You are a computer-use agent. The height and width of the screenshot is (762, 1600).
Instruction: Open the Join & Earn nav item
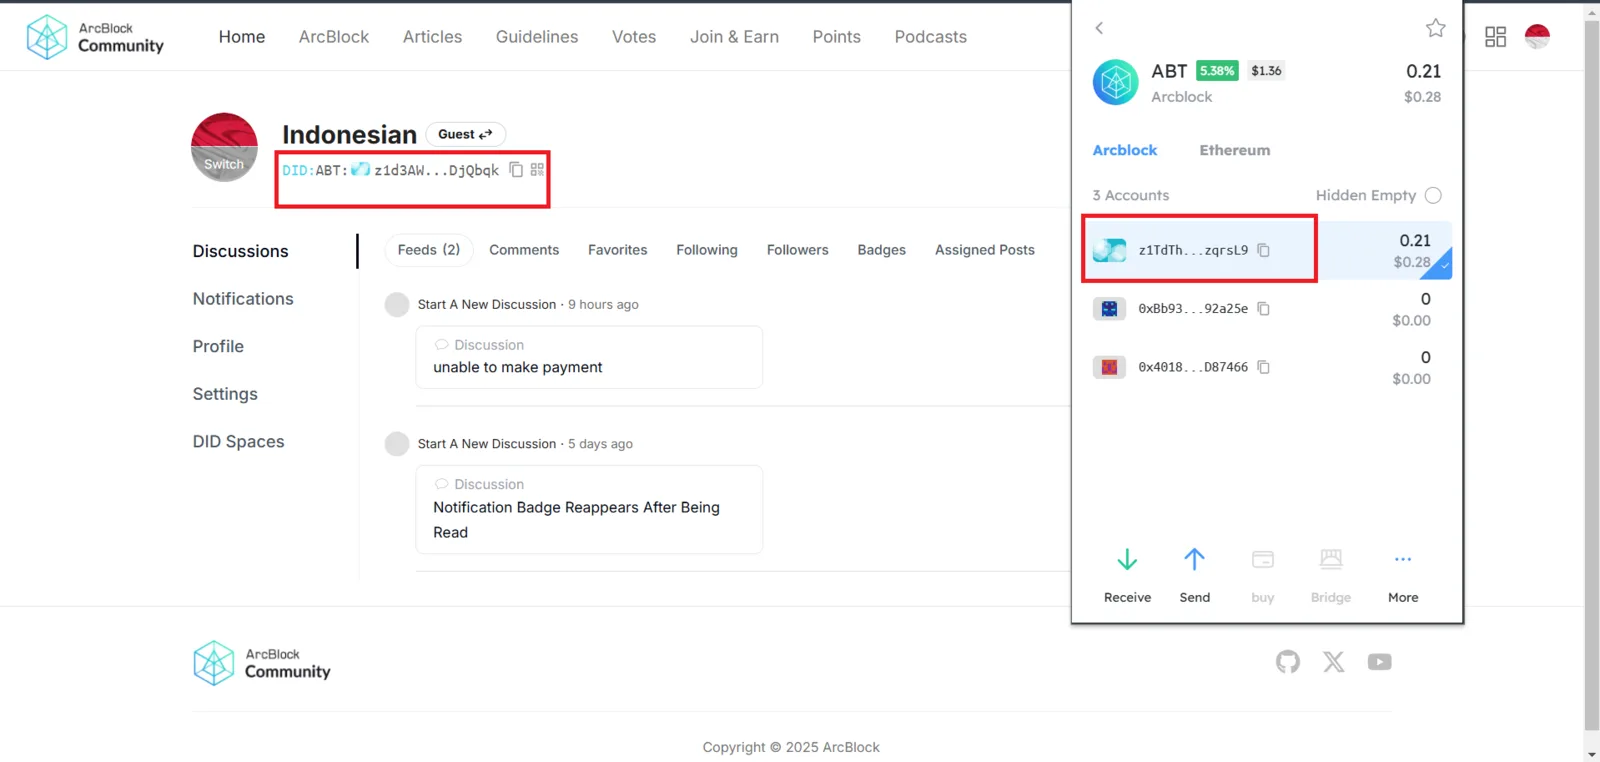tap(734, 37)
